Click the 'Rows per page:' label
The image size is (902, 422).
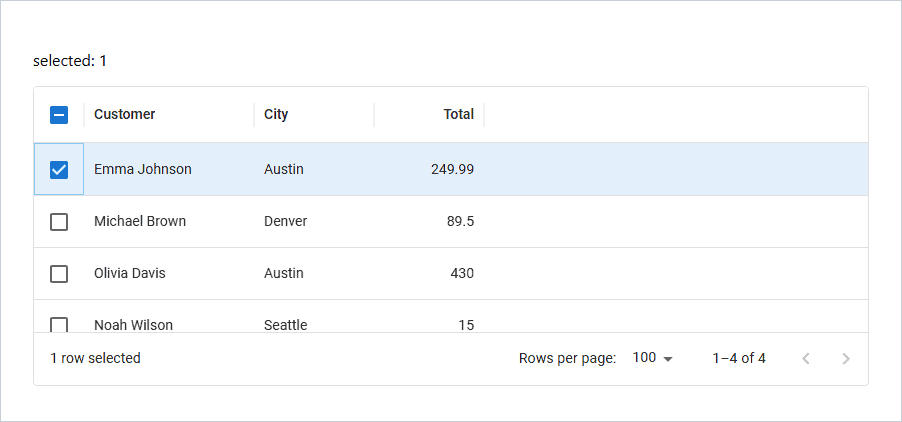pos(567,358)
